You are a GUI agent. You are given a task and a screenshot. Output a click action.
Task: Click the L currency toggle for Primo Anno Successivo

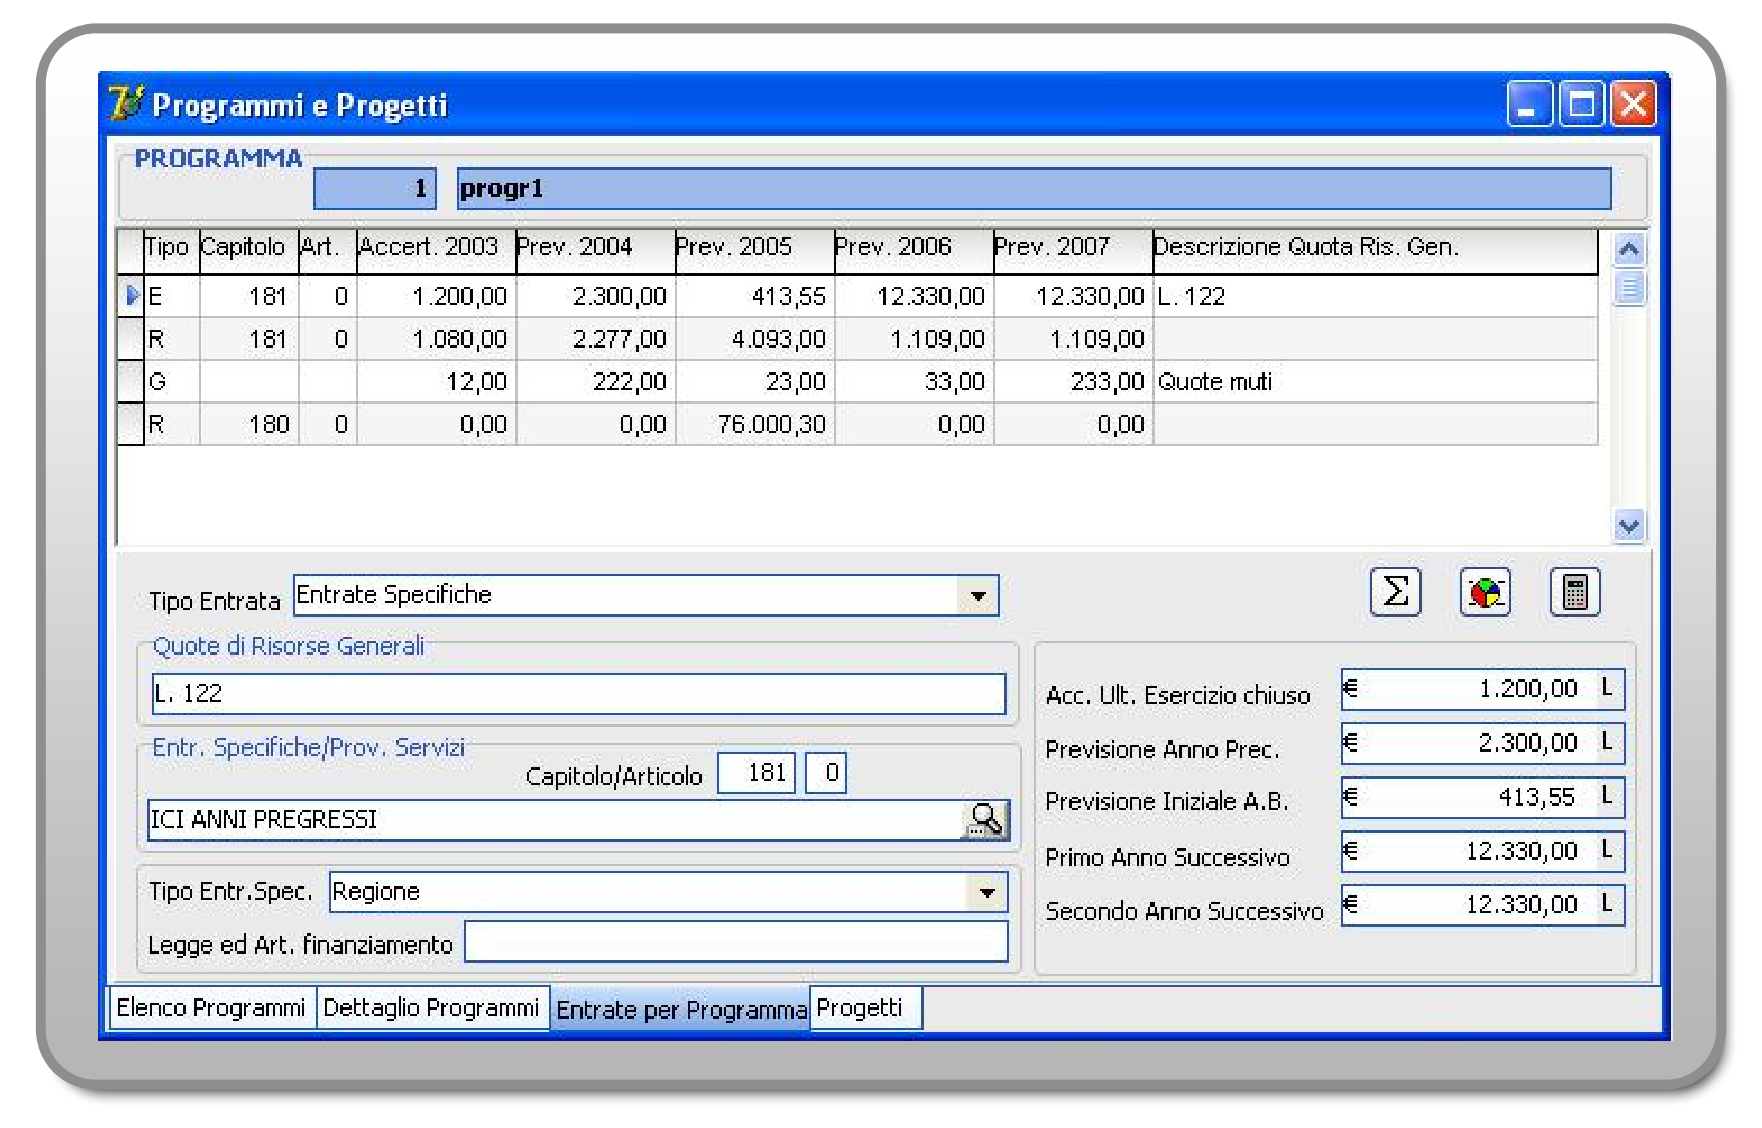1607,850
